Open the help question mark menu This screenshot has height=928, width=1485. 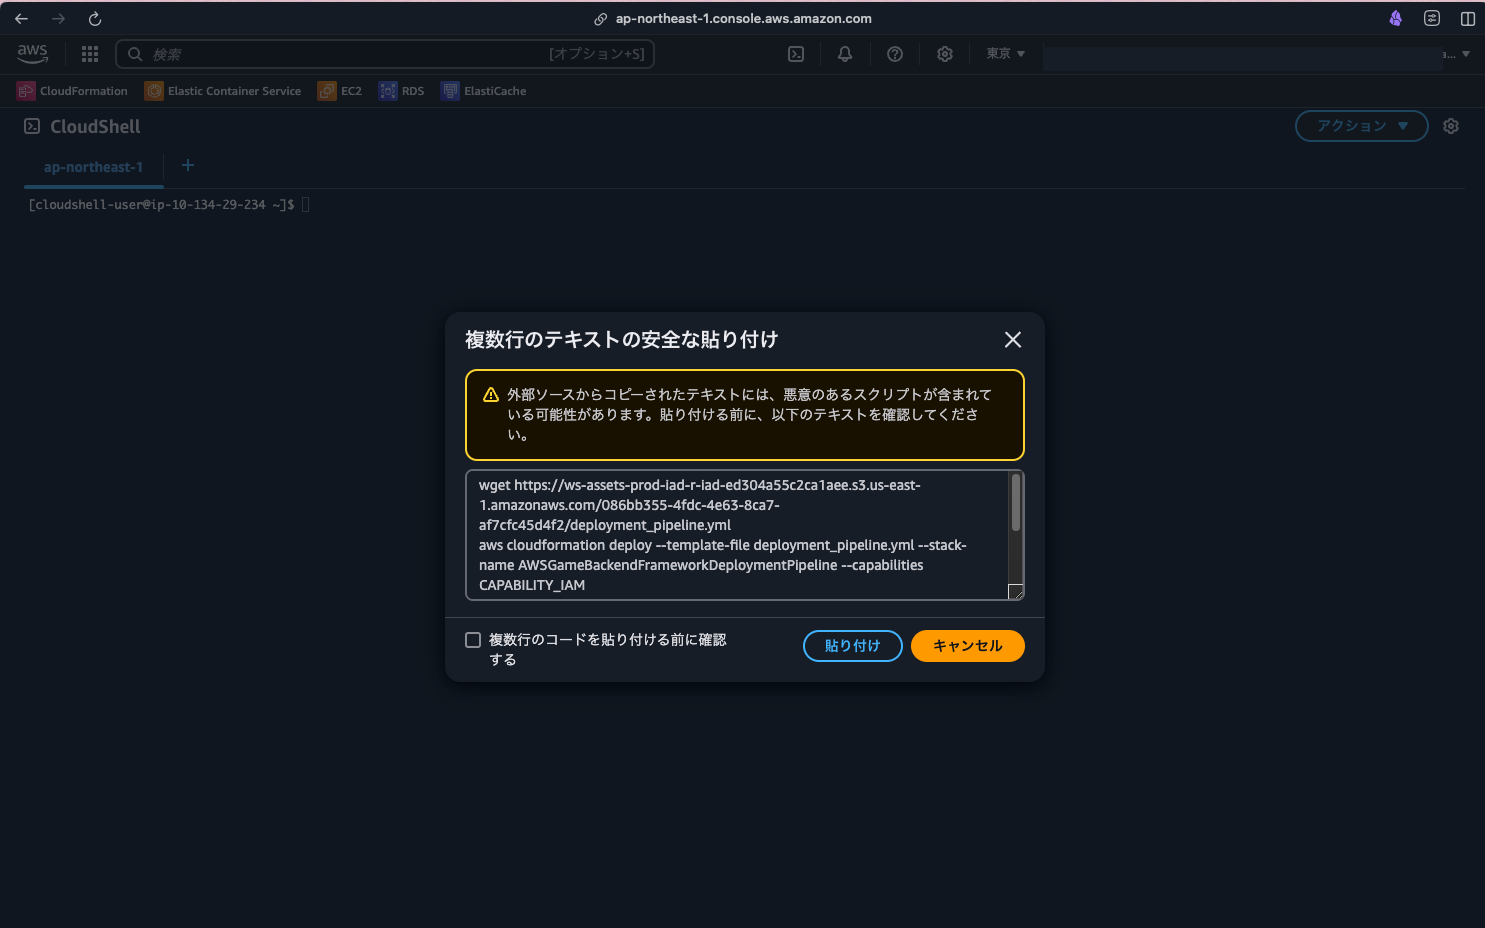tap(895, 54)
